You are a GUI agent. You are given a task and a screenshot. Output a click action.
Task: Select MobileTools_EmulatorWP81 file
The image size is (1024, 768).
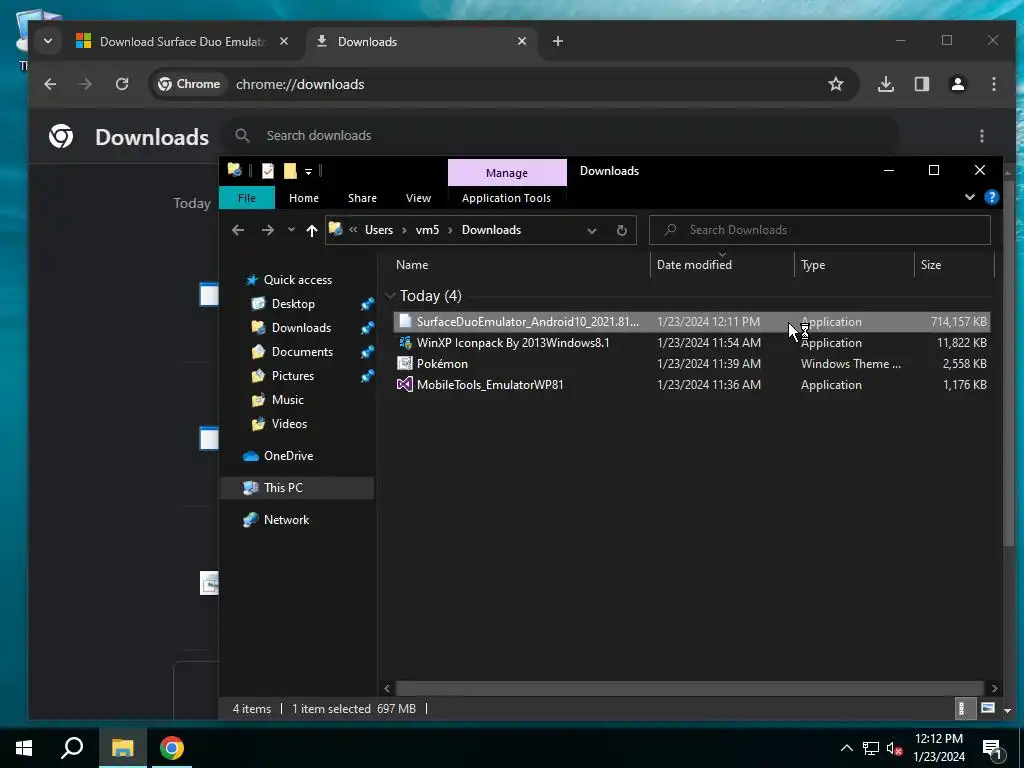[692, 385]
